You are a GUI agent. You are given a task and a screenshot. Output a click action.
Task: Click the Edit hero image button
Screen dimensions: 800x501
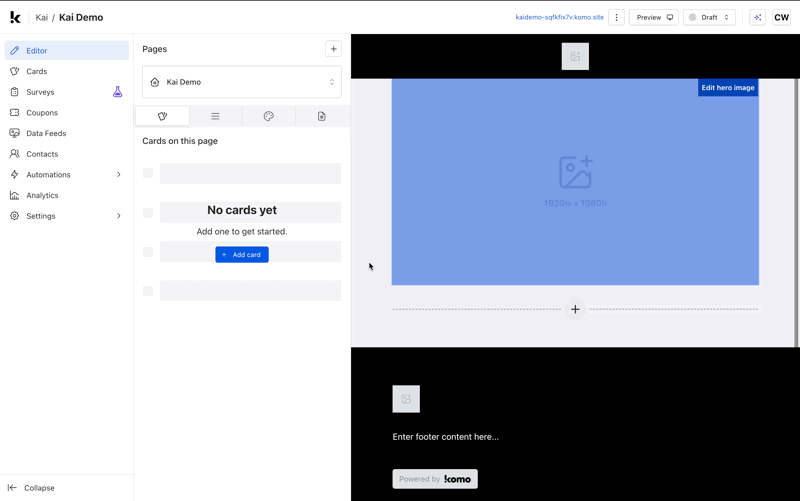[x=727, y=88]
